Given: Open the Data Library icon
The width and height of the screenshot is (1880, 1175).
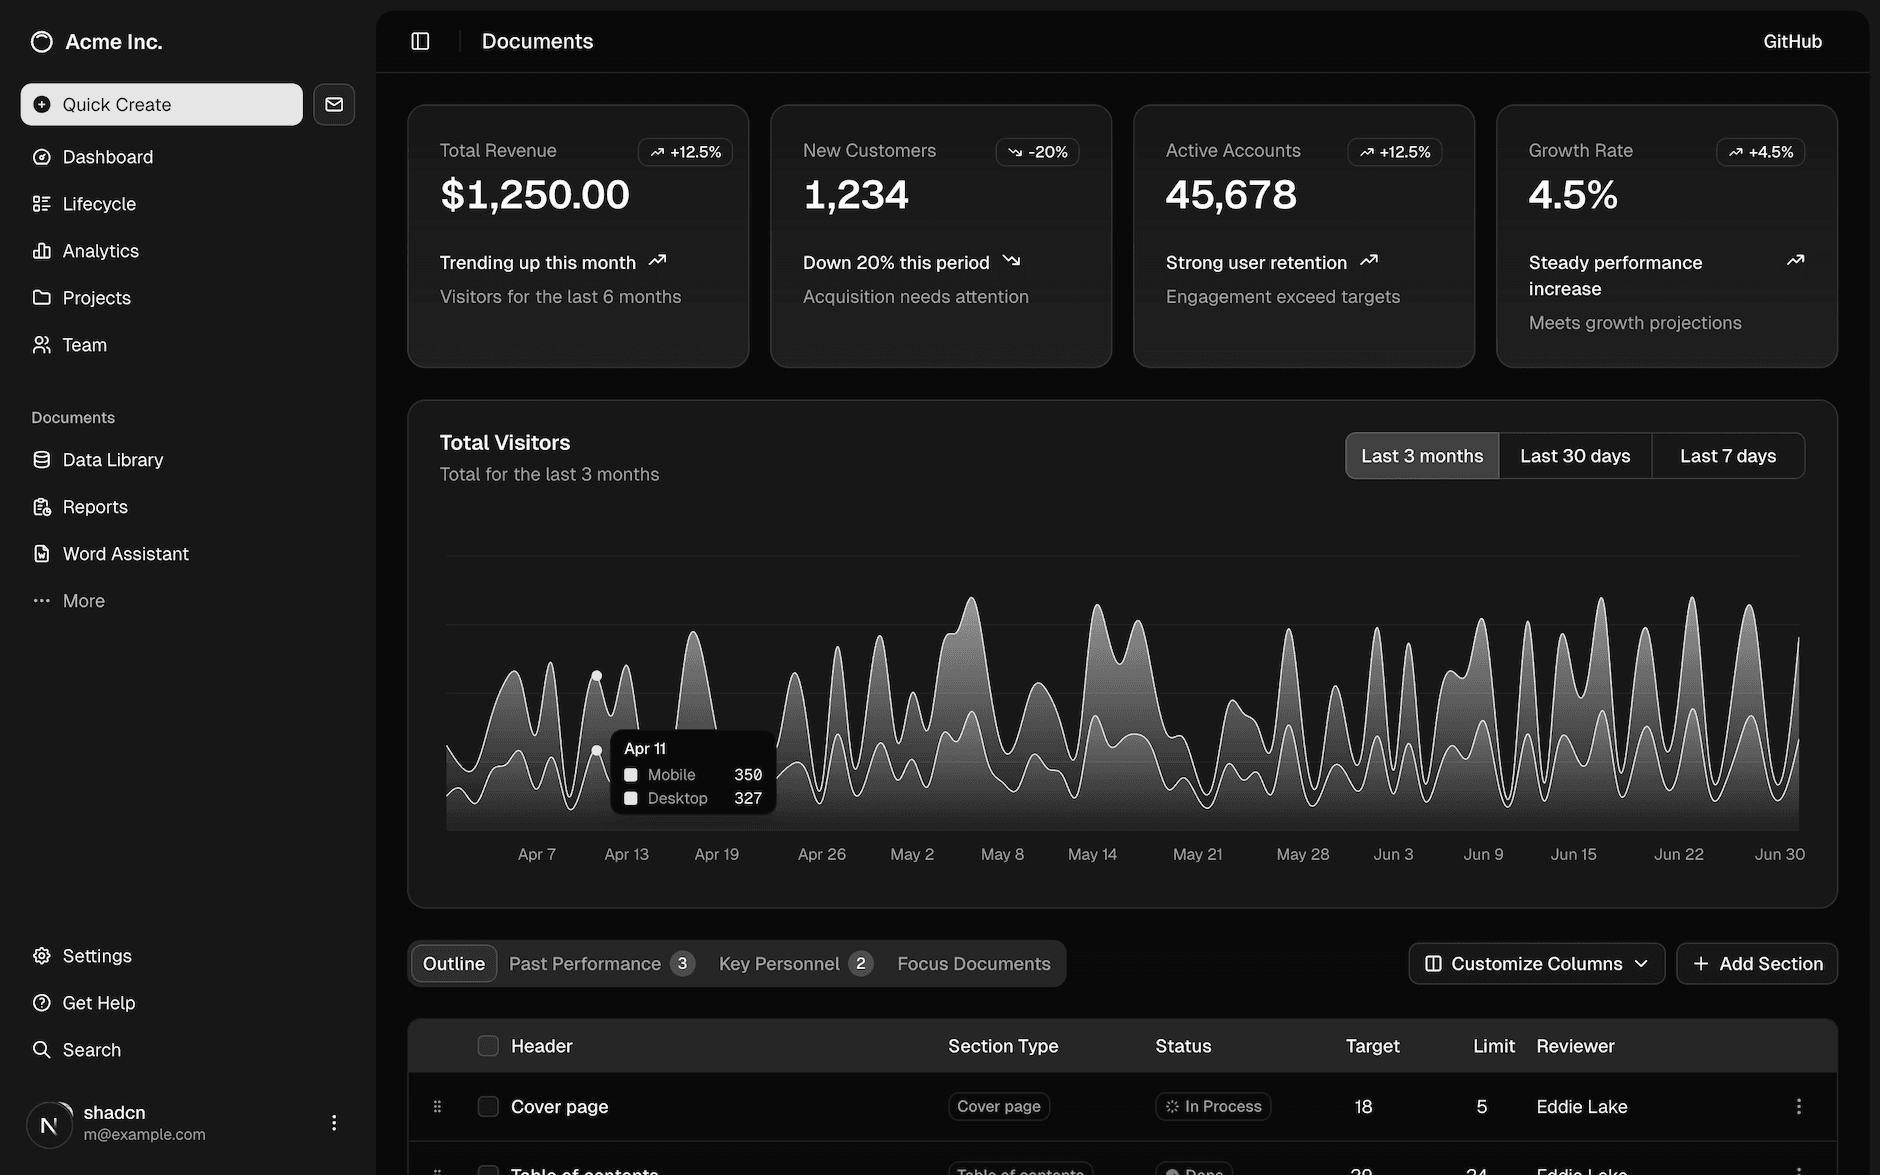Looking at the screenshot, I should pos(42,459).
